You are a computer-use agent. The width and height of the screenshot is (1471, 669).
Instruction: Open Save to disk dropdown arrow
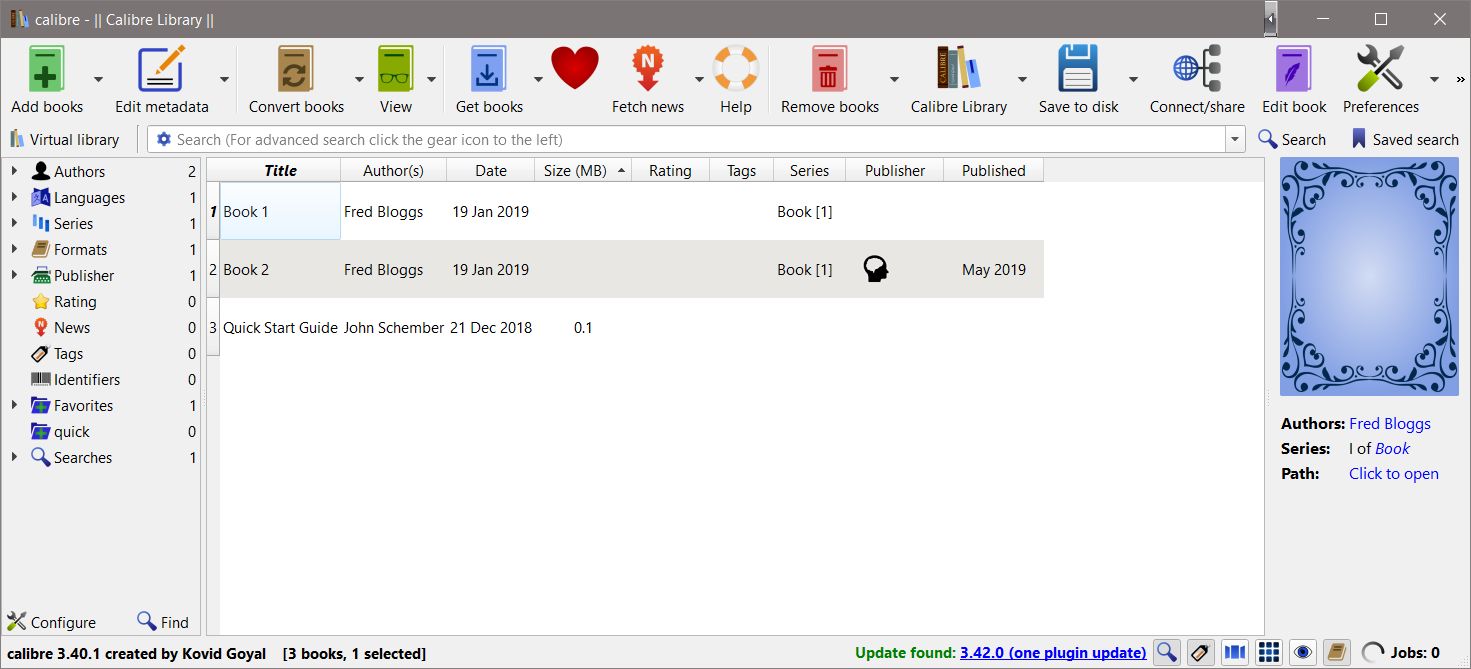coord(1133,80)
